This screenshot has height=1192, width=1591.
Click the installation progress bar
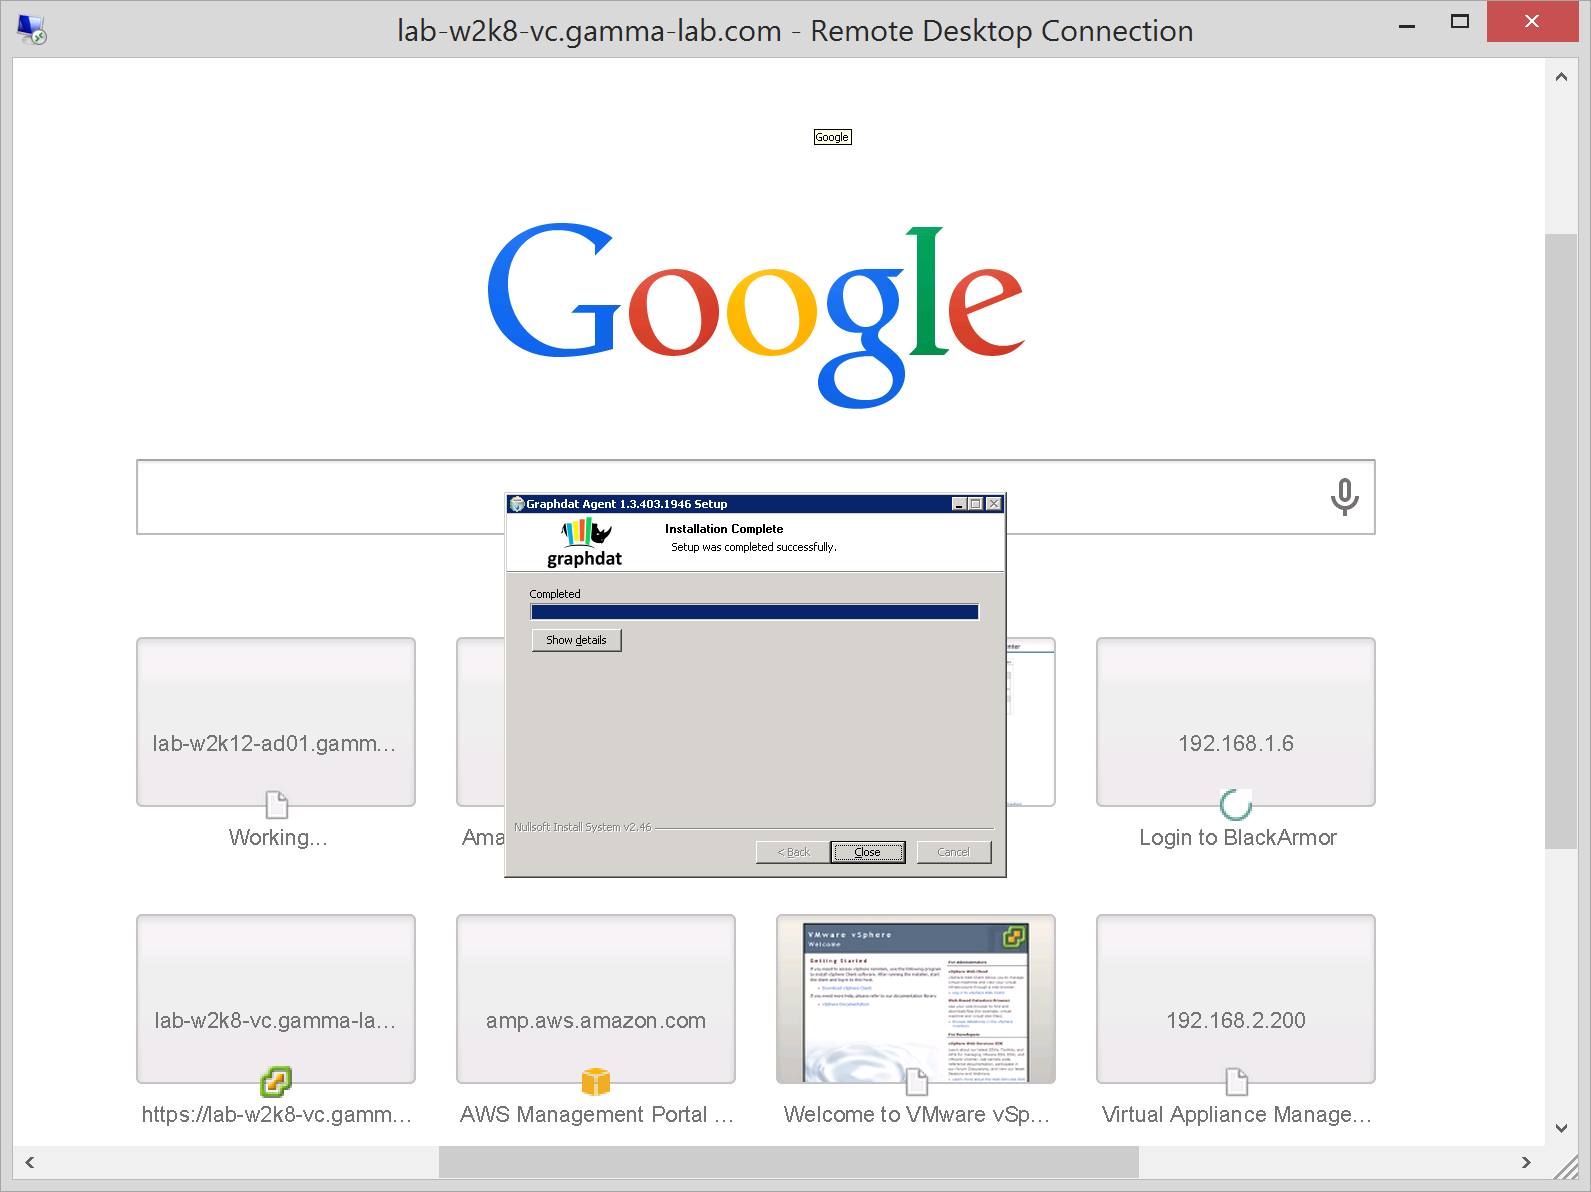[x=754, y=612]
